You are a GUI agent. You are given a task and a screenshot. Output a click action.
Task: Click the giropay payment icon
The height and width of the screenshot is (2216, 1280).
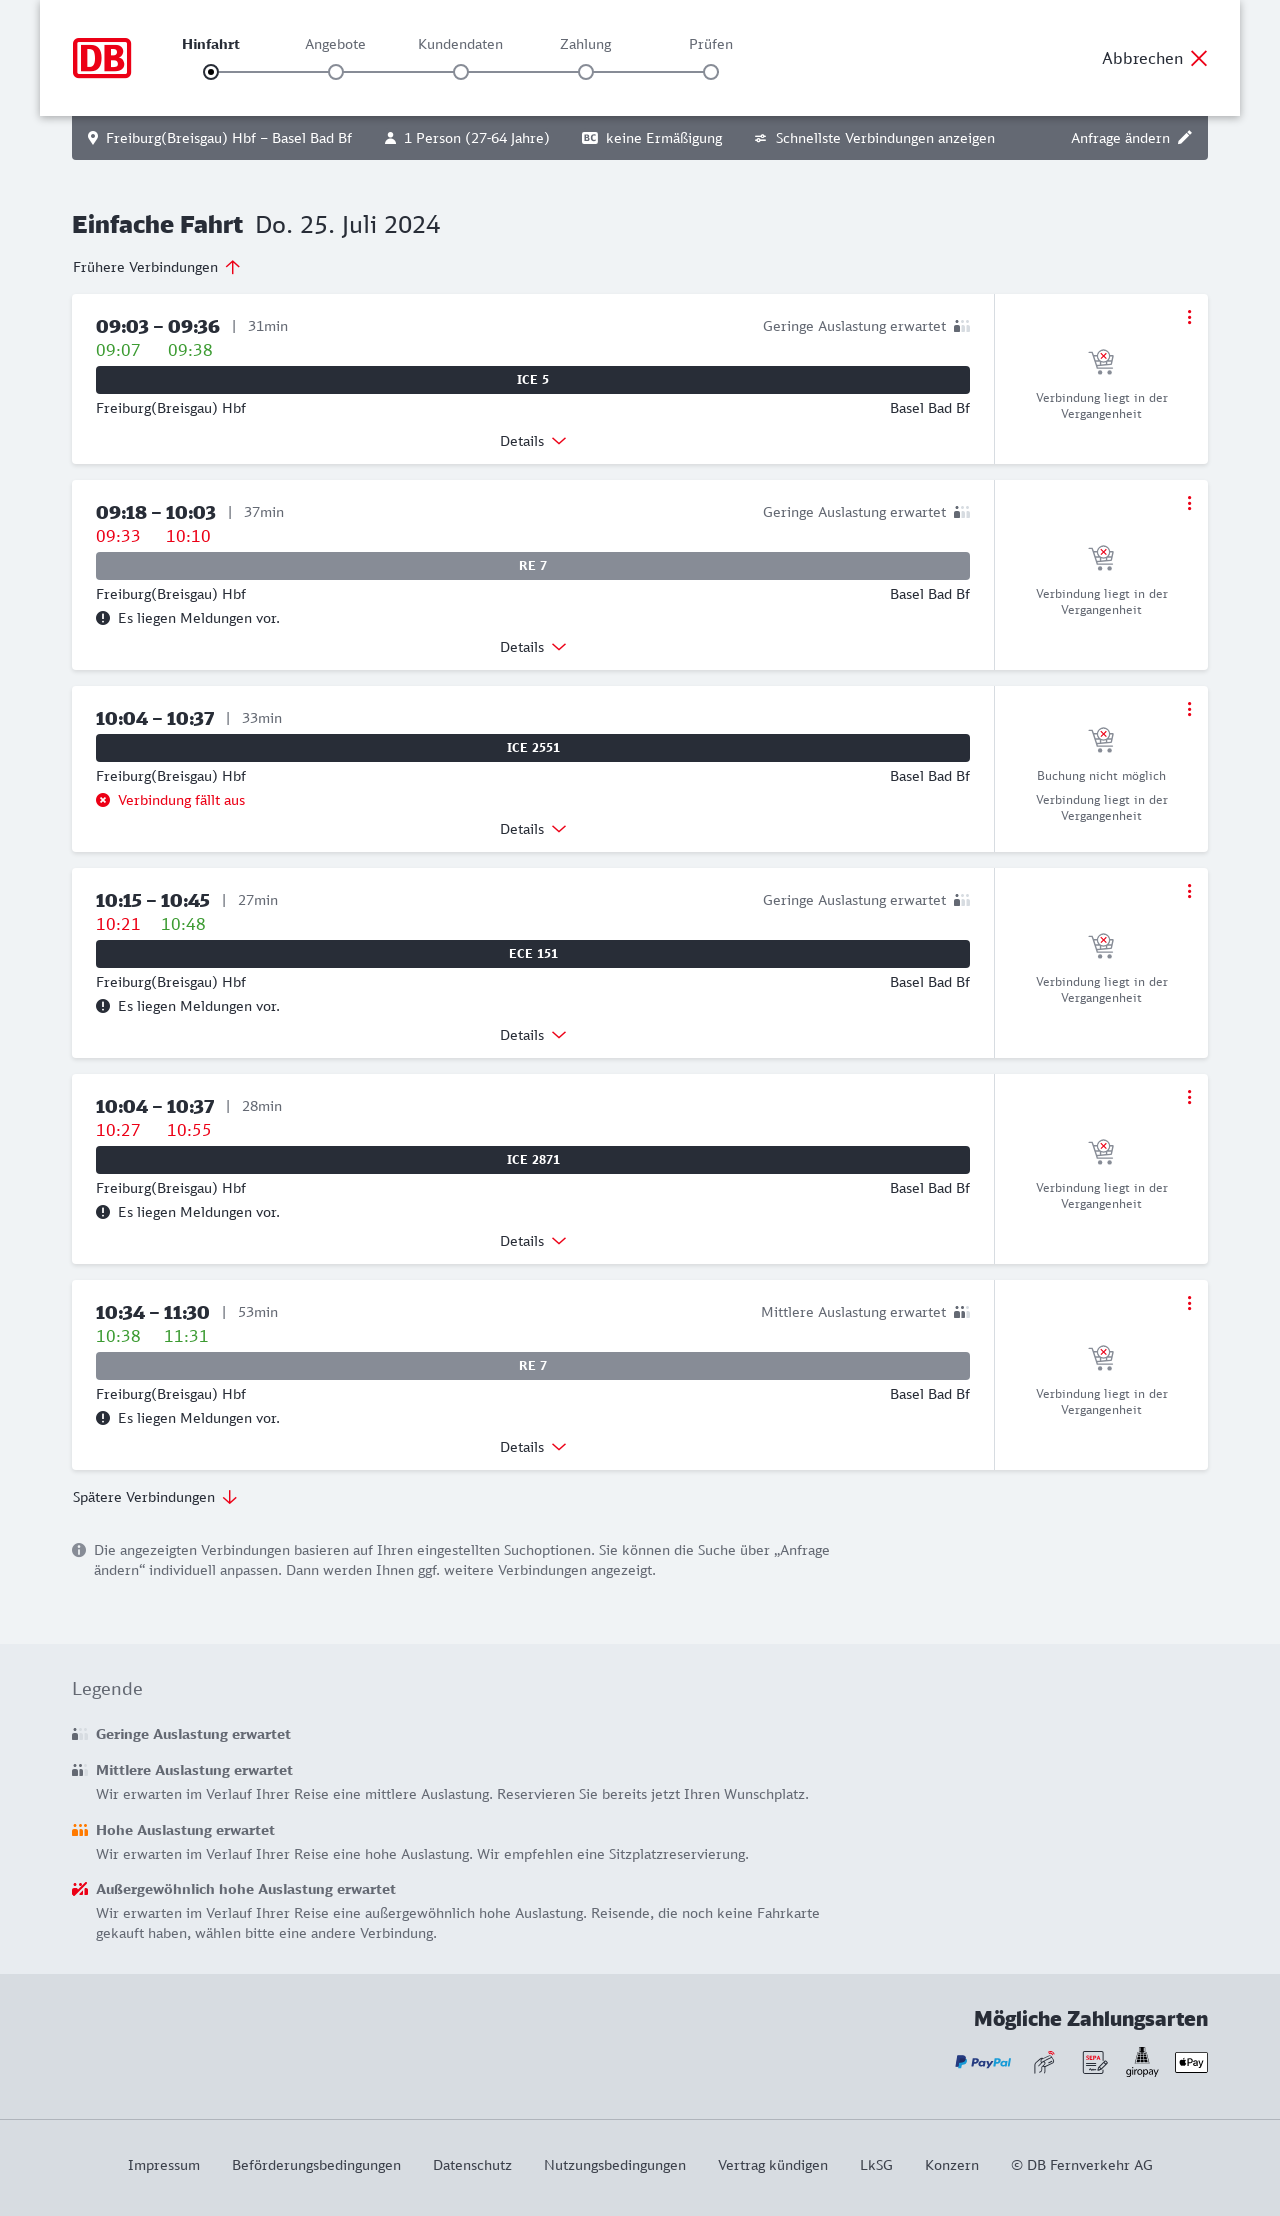[1142, 2061]
